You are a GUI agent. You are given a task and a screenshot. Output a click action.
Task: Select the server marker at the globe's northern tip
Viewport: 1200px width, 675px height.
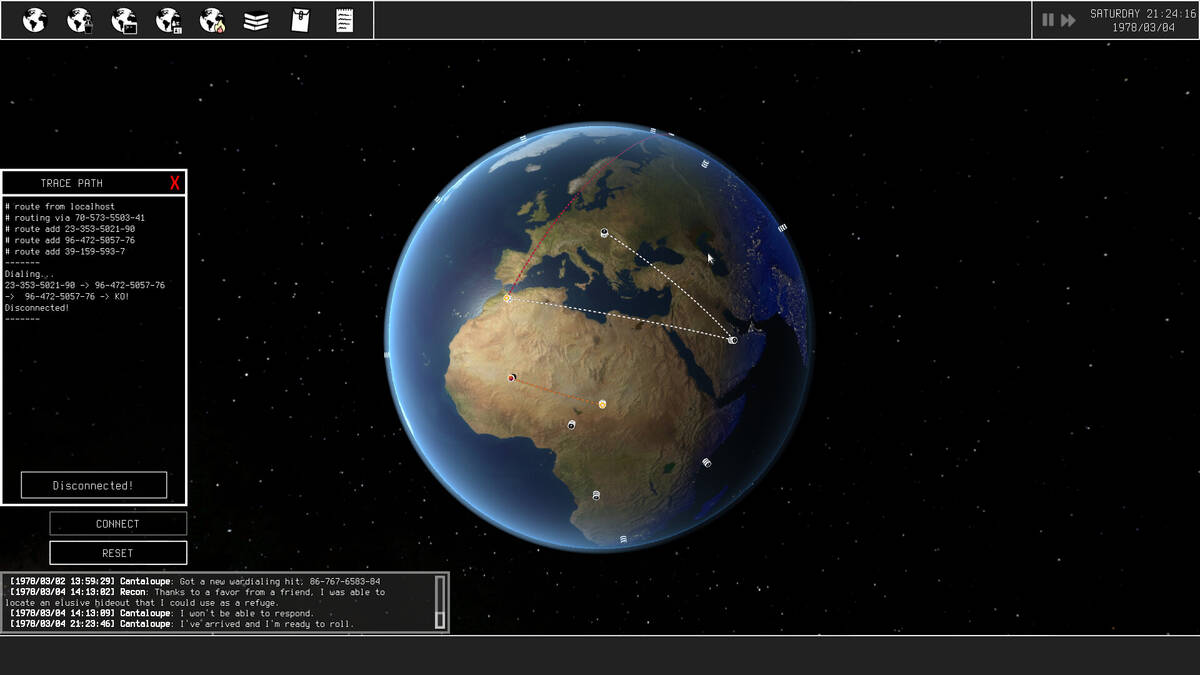[x=652, y=130]
